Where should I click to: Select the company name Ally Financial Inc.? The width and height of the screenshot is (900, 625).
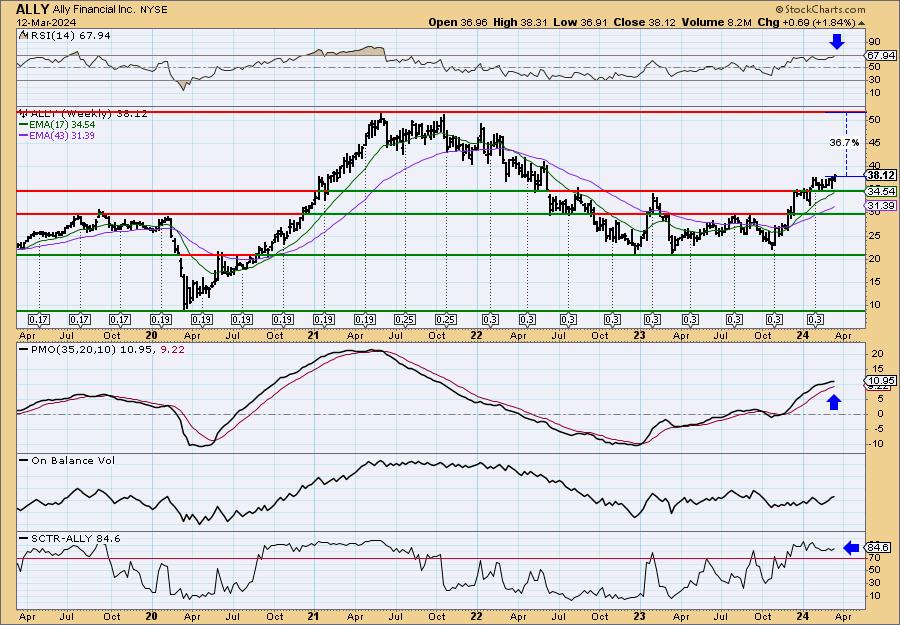95,10
